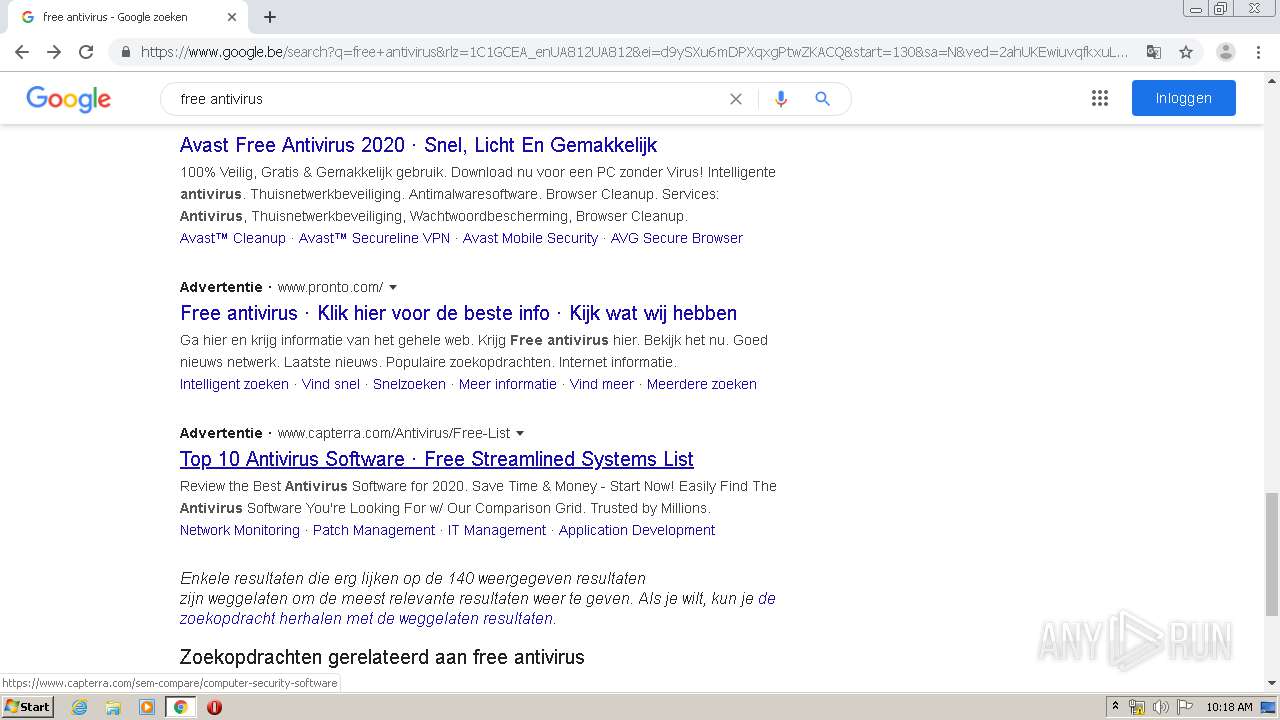Open 'Meerdere zoeken' sitelink
Screen dimensions: 1280x720
tap(702, 384)
